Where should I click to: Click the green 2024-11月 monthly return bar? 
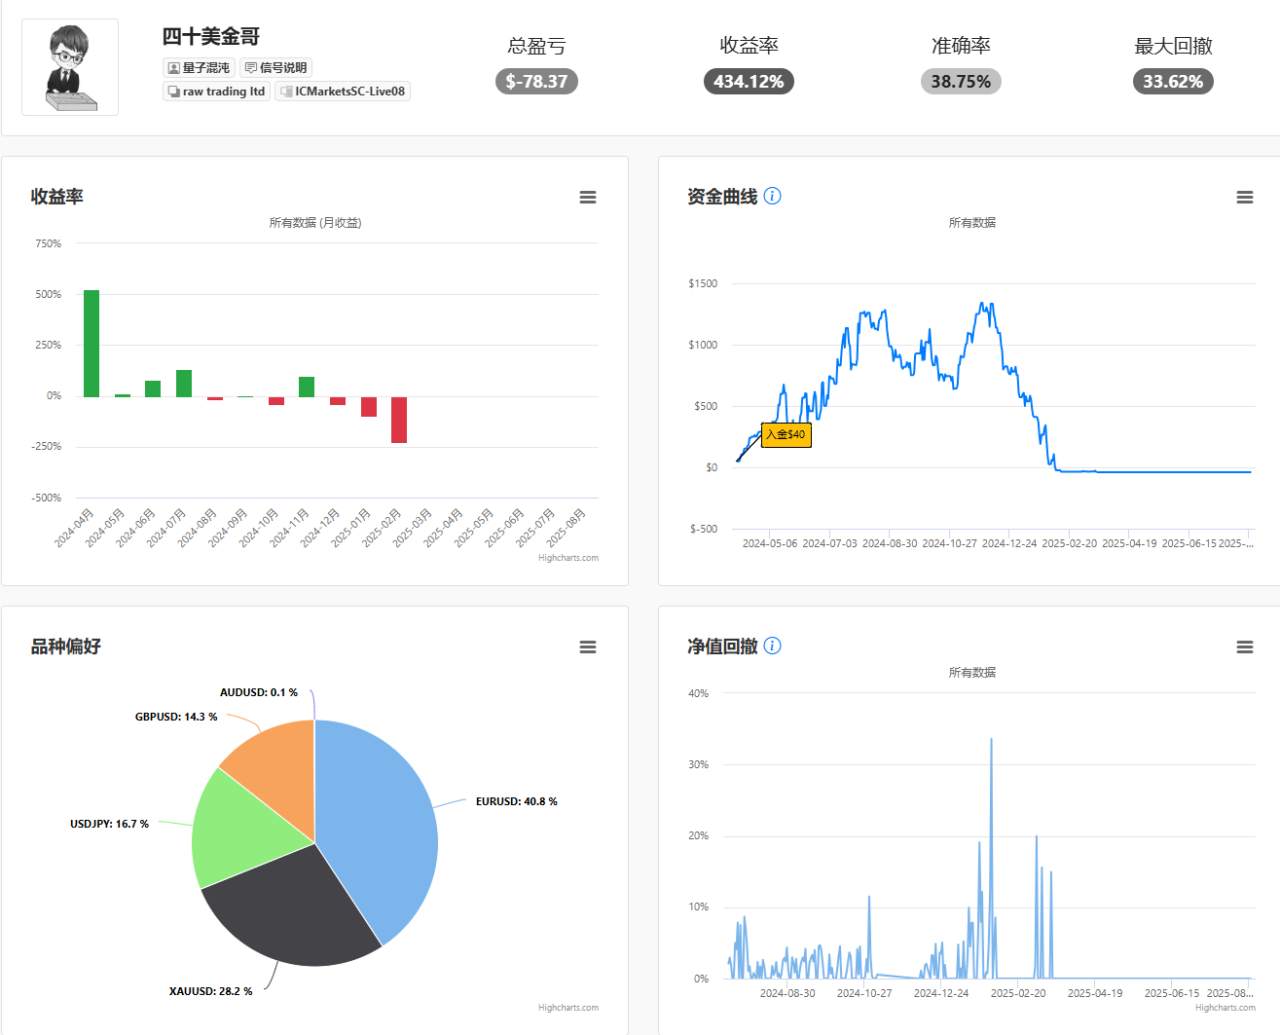307,387
